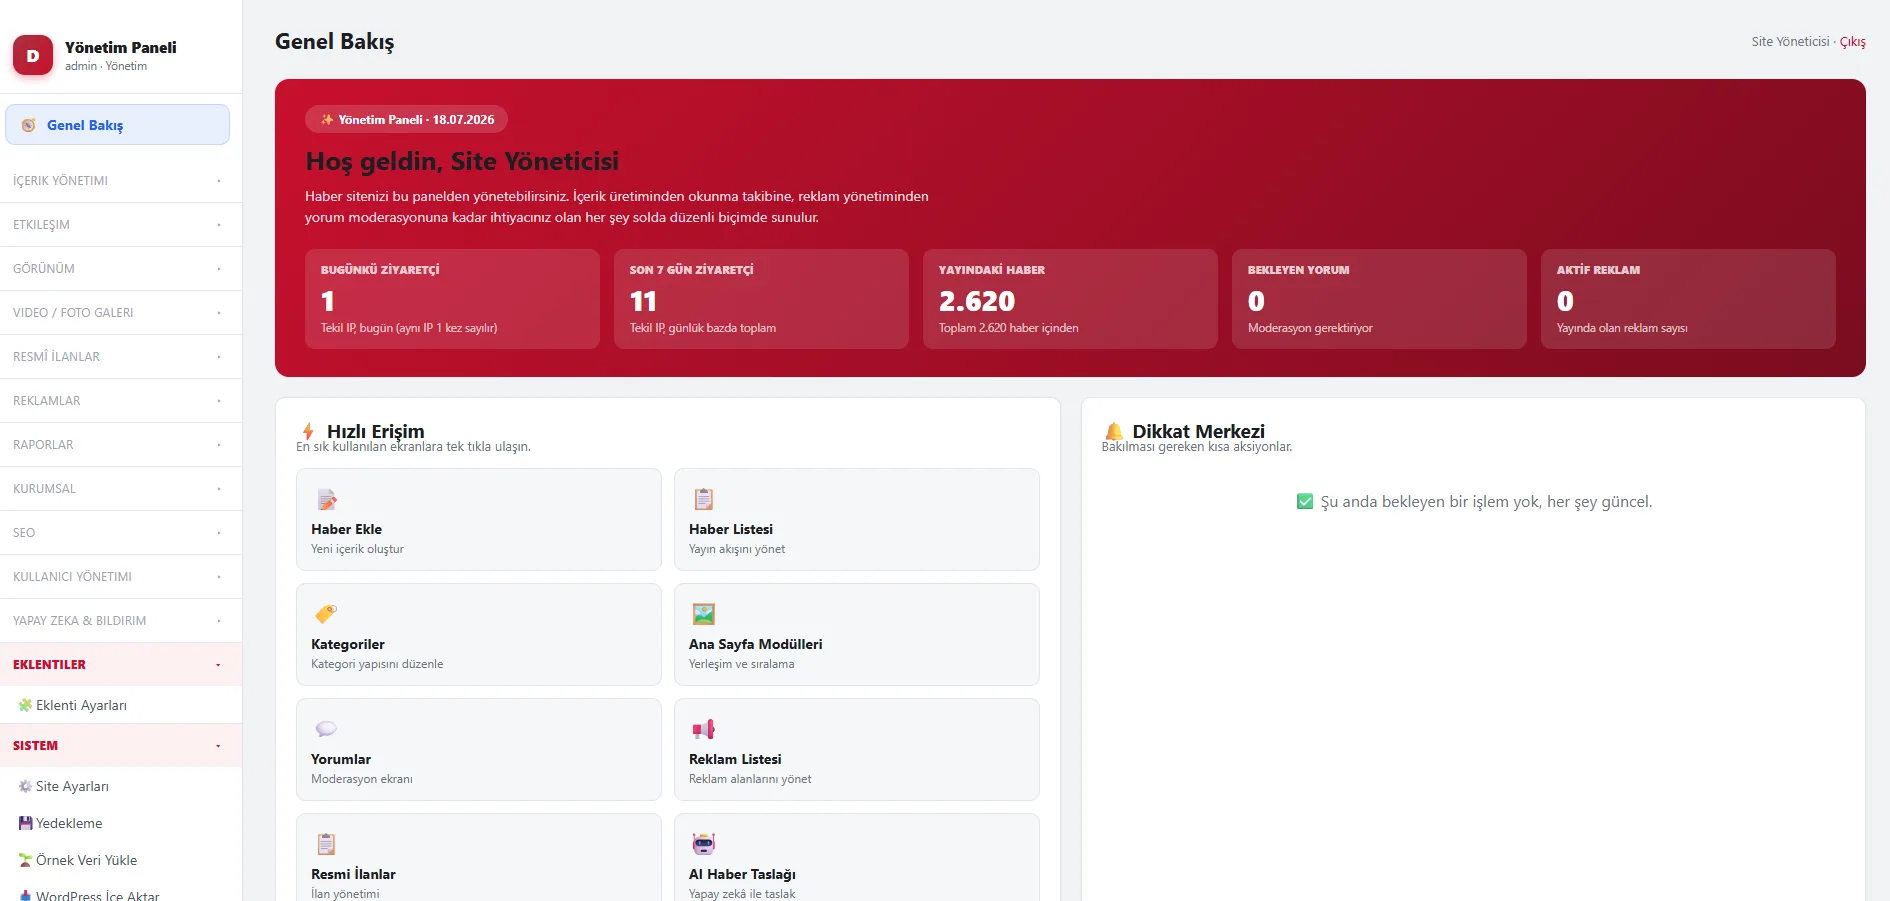Open the Resmi İlanlar card
1890x901 pixels.
click(x=479, y=857)
